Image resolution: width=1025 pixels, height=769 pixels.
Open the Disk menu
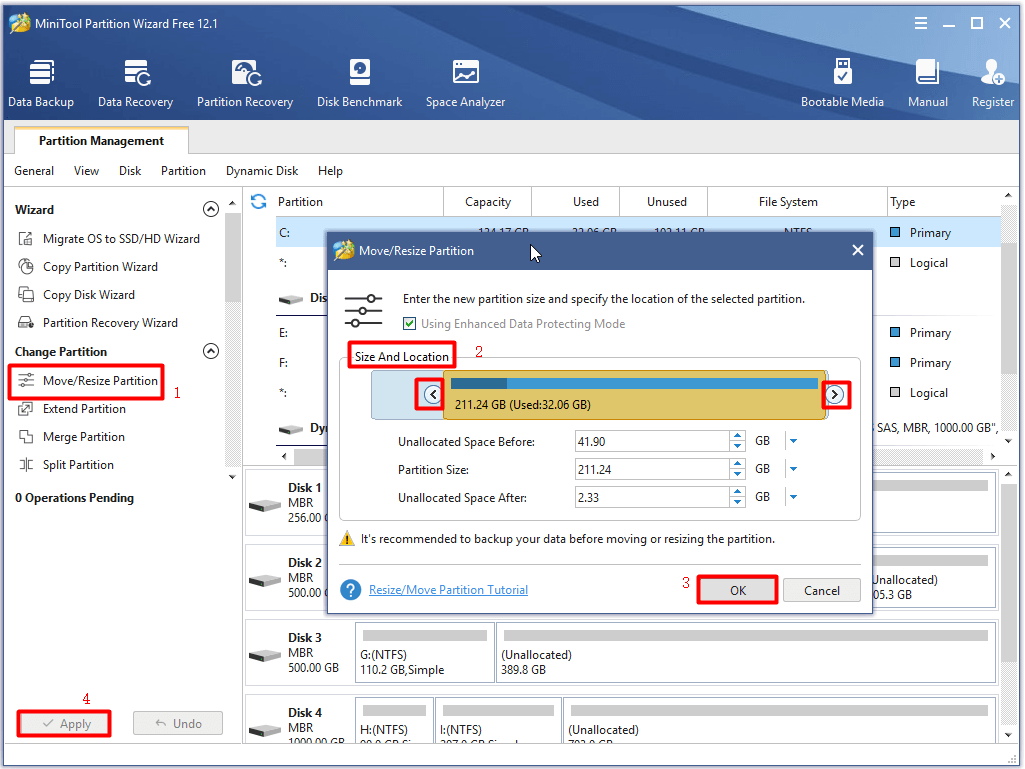[130, 171]
